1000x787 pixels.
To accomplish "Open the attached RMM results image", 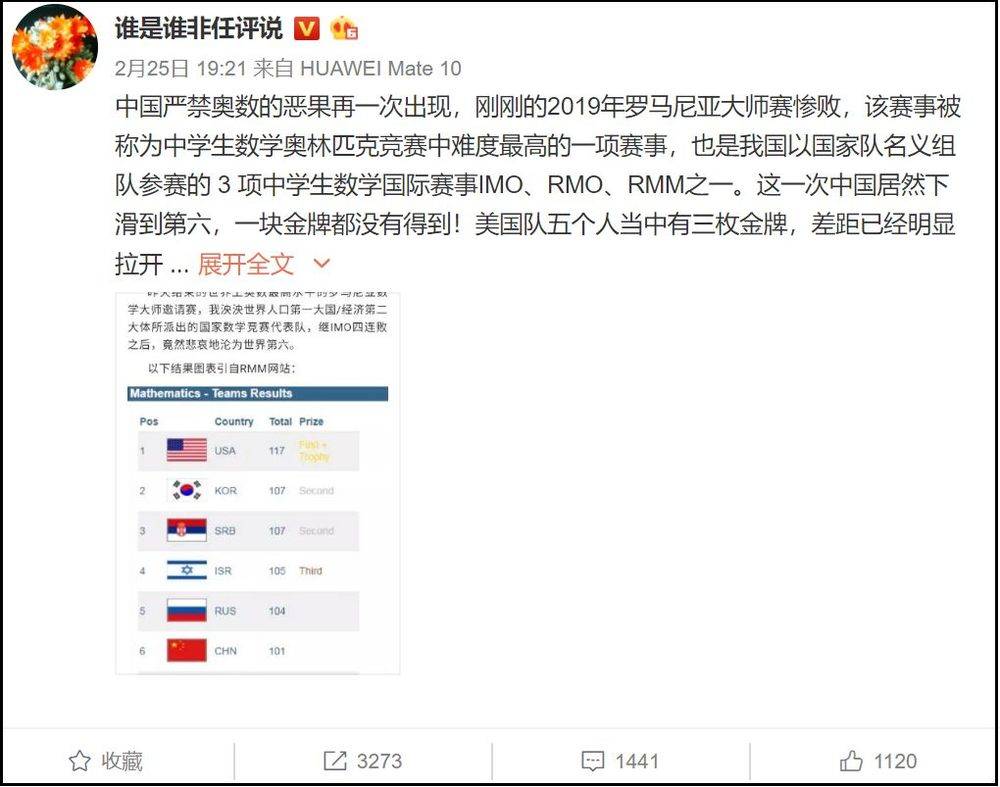I will pyautogui.click(x=258, y=483).
